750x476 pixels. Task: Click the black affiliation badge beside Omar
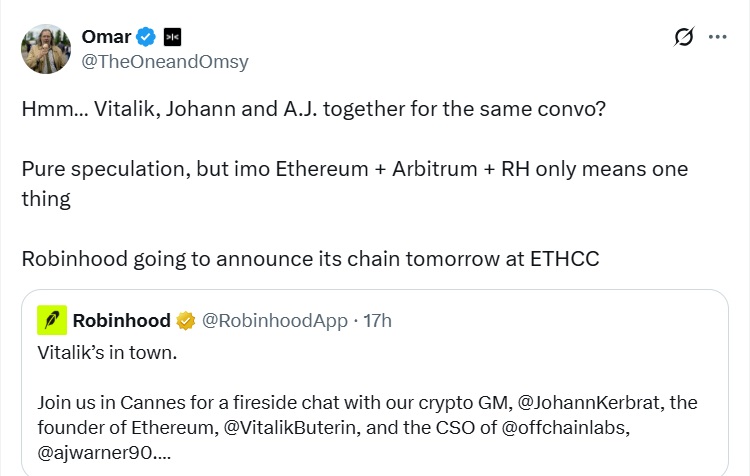click(x=173, y=37)
